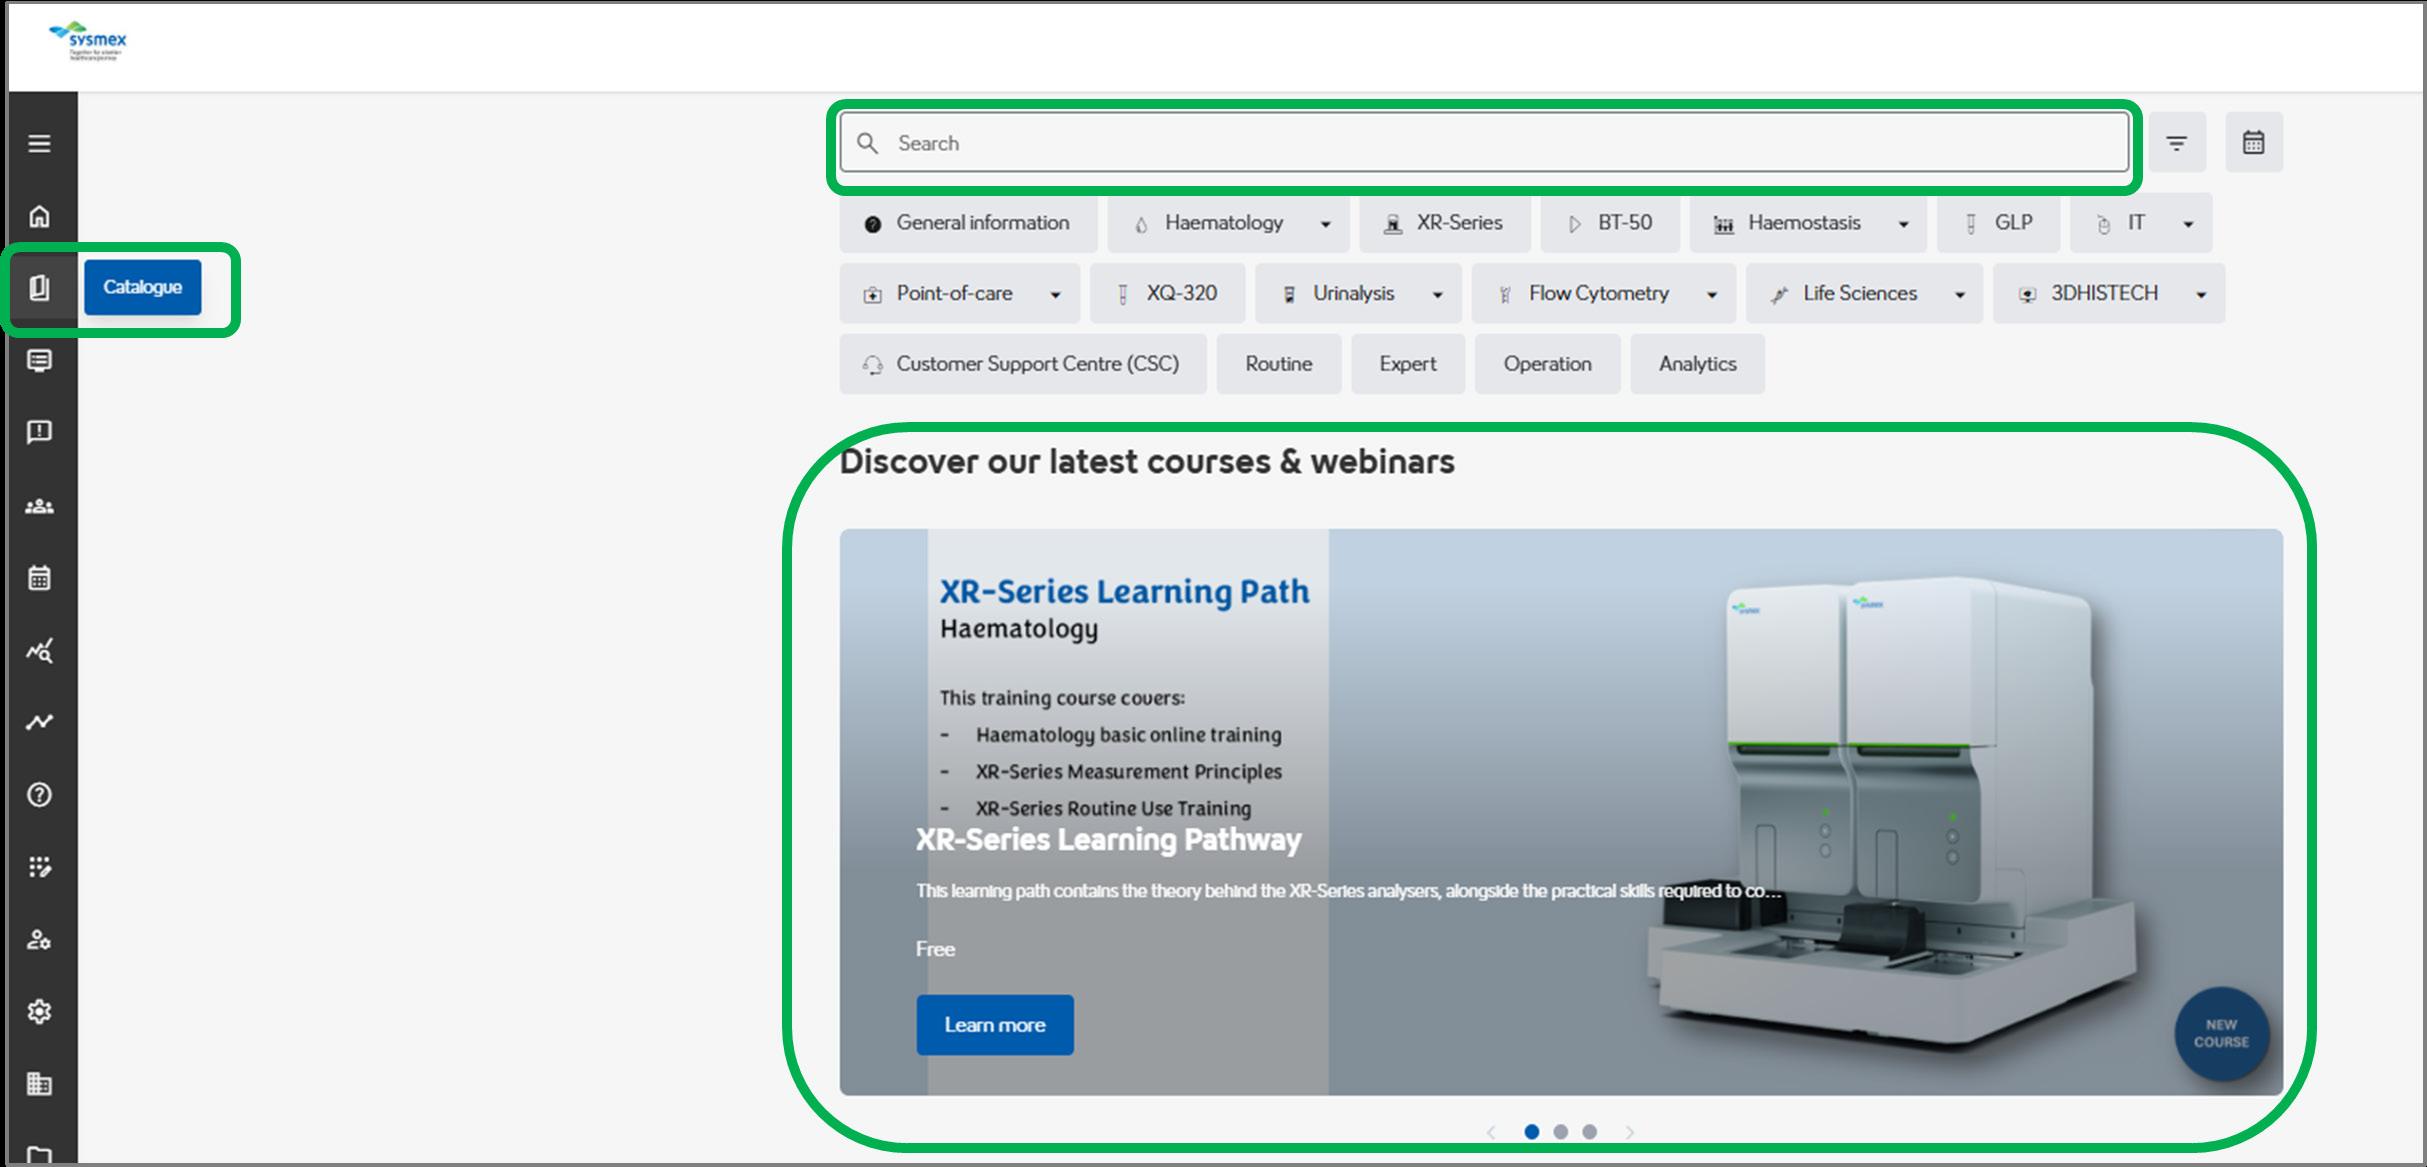Open the Catalogue book icon in the sidebar
The image size is (2427, 1167).
pos(39,288)
